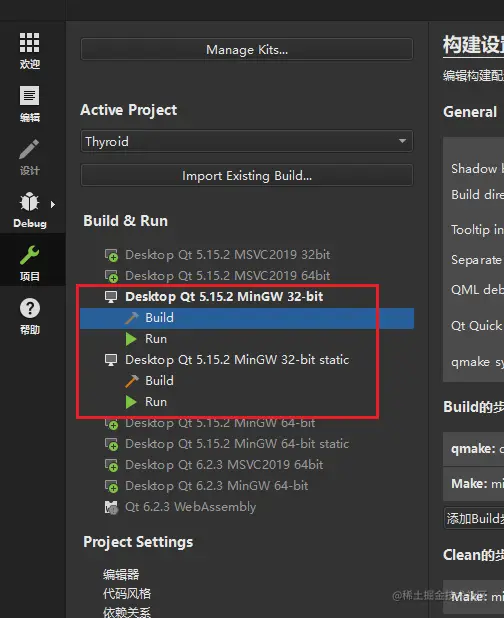Select the Debug mode bug icon

point(30,202)
